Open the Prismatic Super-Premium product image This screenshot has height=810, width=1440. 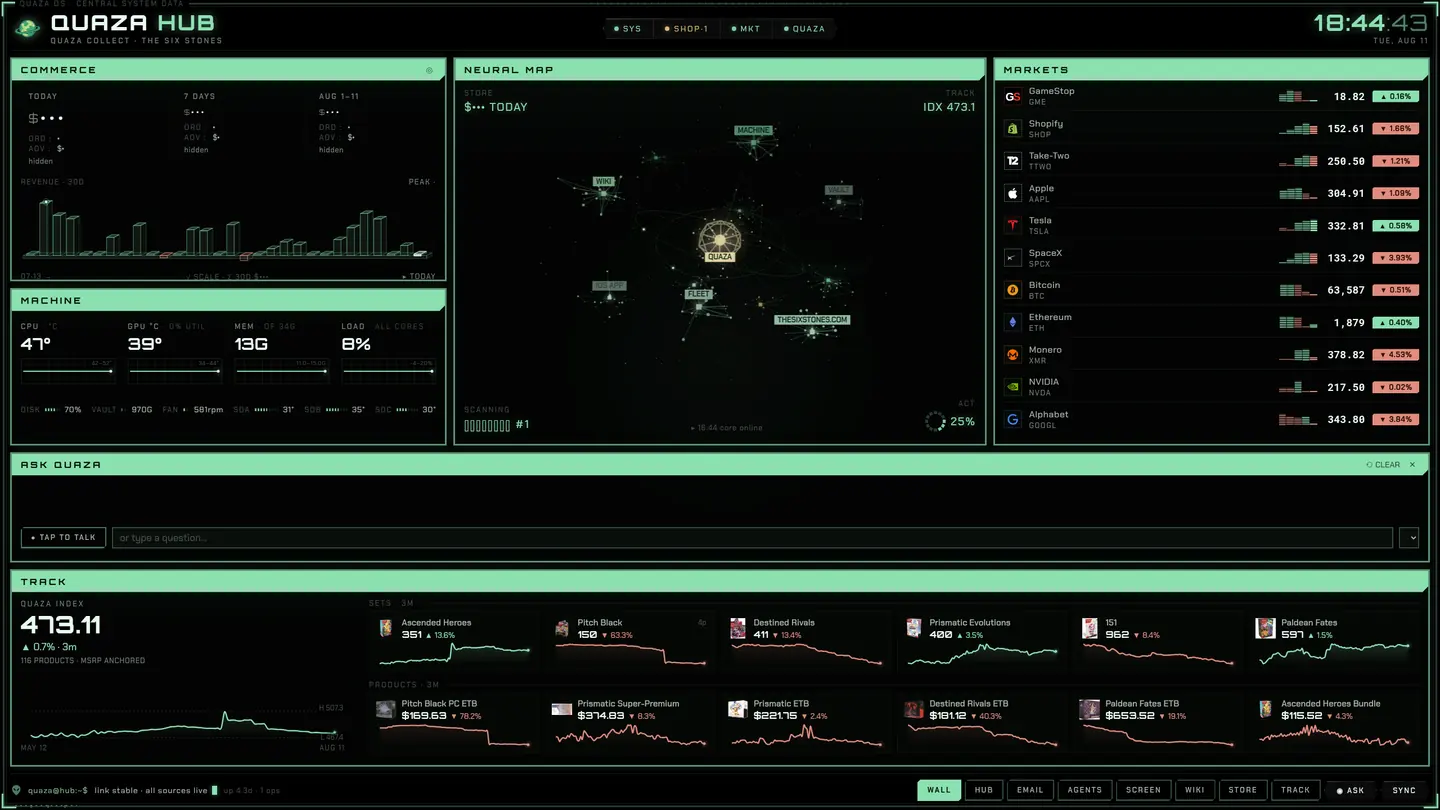(x=561, y=709)
